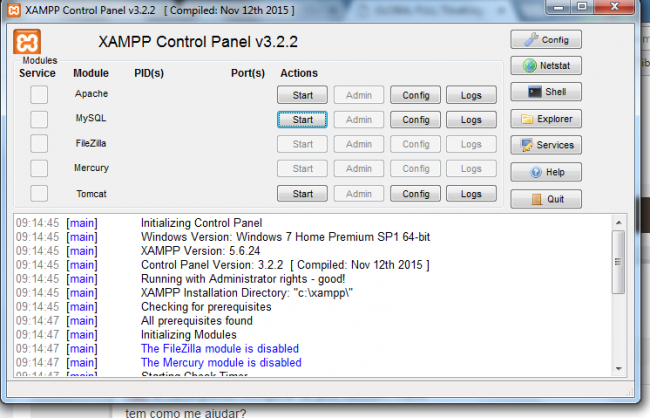
Task: Toggle the Apache service checkbox
Action: [39, 95]
